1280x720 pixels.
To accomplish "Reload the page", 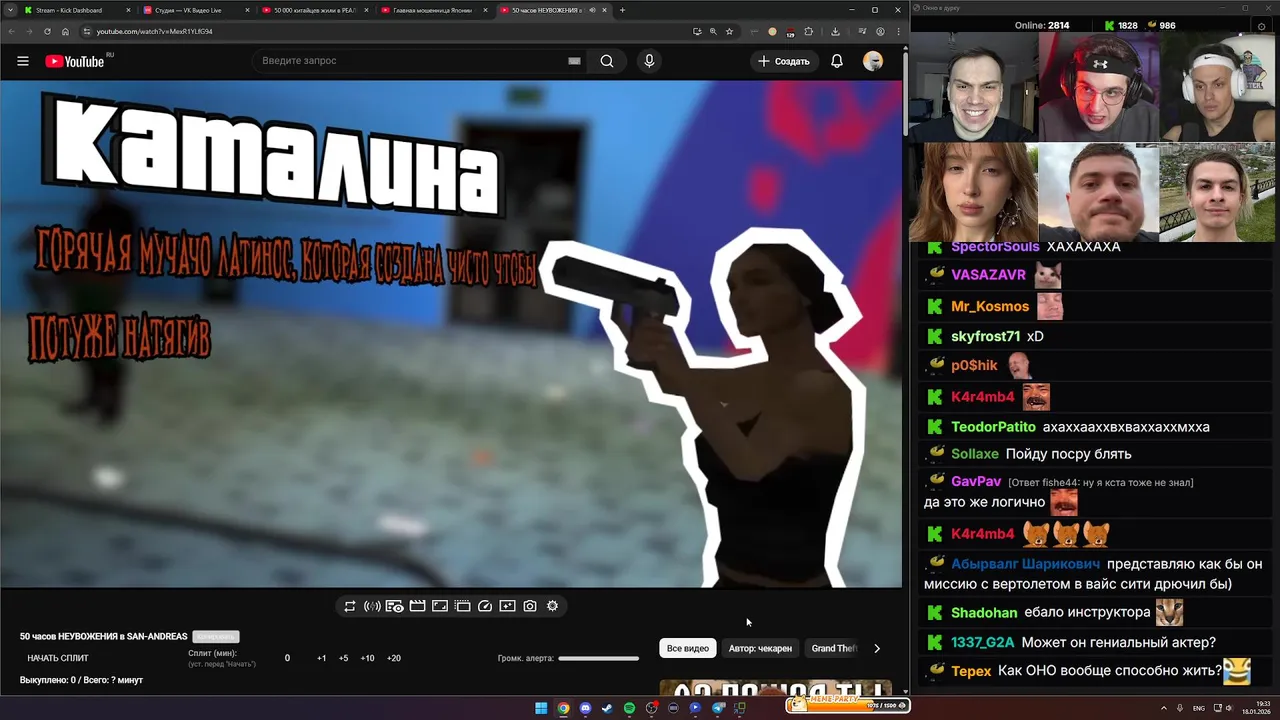I will pyautogui.click(x=47, y=31).
